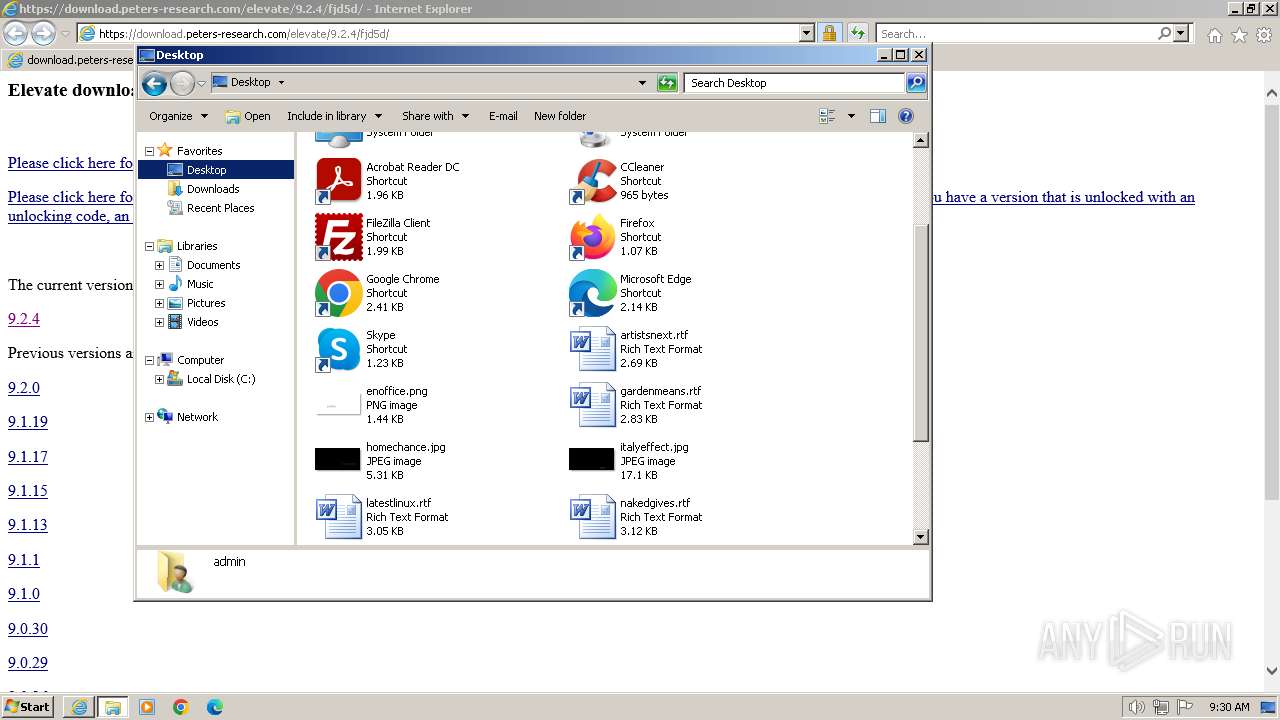Open the 9.1.19 version link
Image resolution: width=1280 pixels, height=720 pixels.
pos(28,422)
